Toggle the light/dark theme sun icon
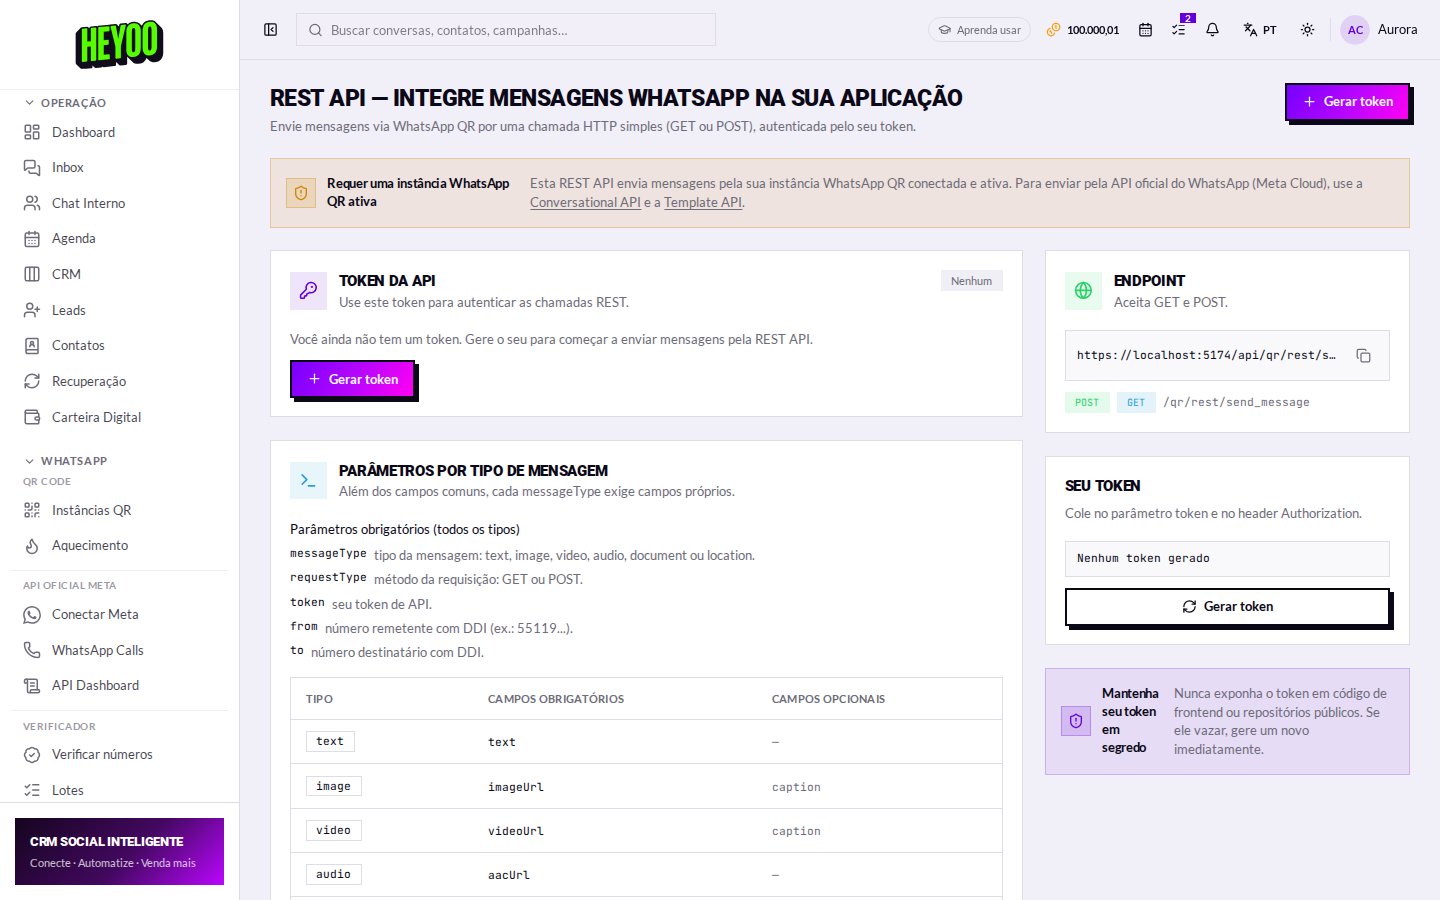The width and height of the screenshot is (1440, 900). click(1307, 30)
